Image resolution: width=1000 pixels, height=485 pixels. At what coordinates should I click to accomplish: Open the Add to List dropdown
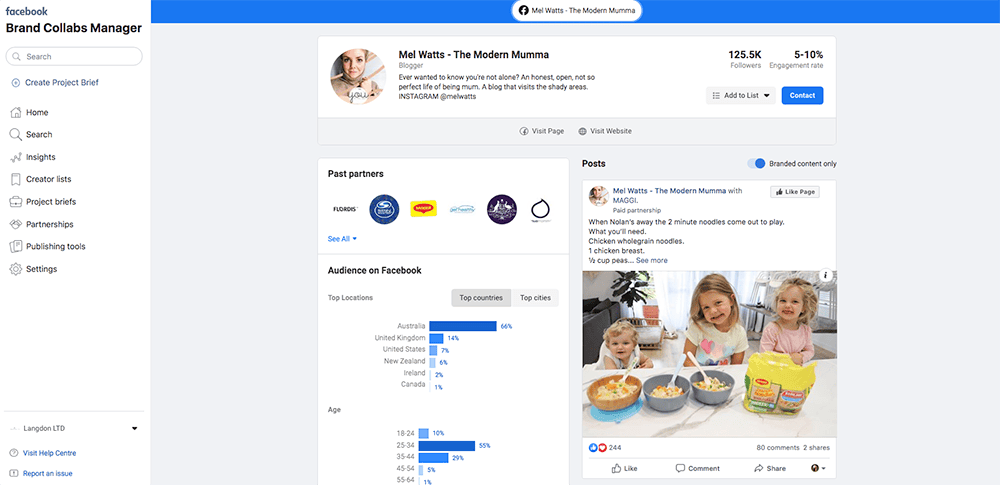coord(740,96)
